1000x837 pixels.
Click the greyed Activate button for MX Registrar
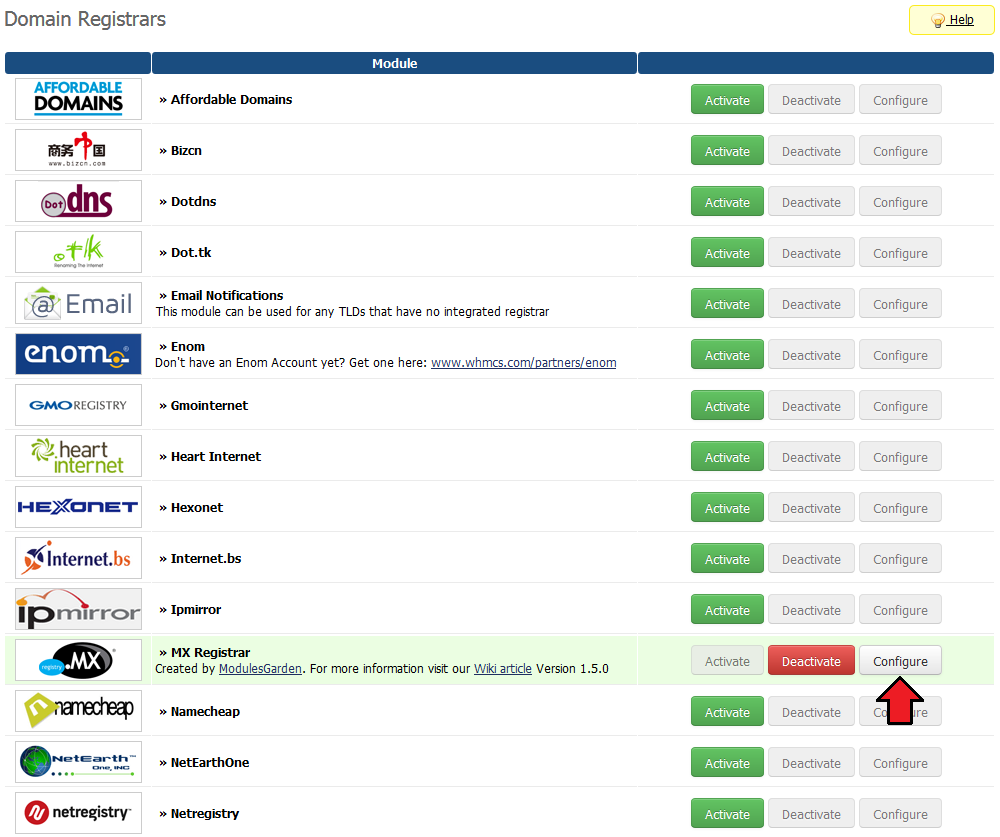pyautogui.click(x=727, y=661)
